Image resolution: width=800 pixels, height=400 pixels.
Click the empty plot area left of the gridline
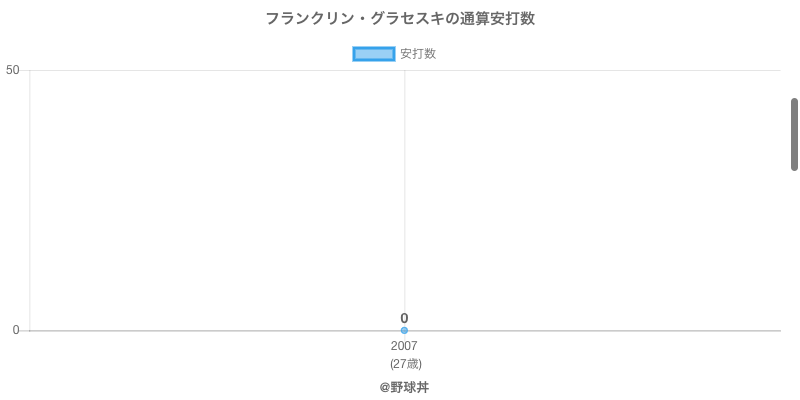pyautogui.click(x=215, y=200)
